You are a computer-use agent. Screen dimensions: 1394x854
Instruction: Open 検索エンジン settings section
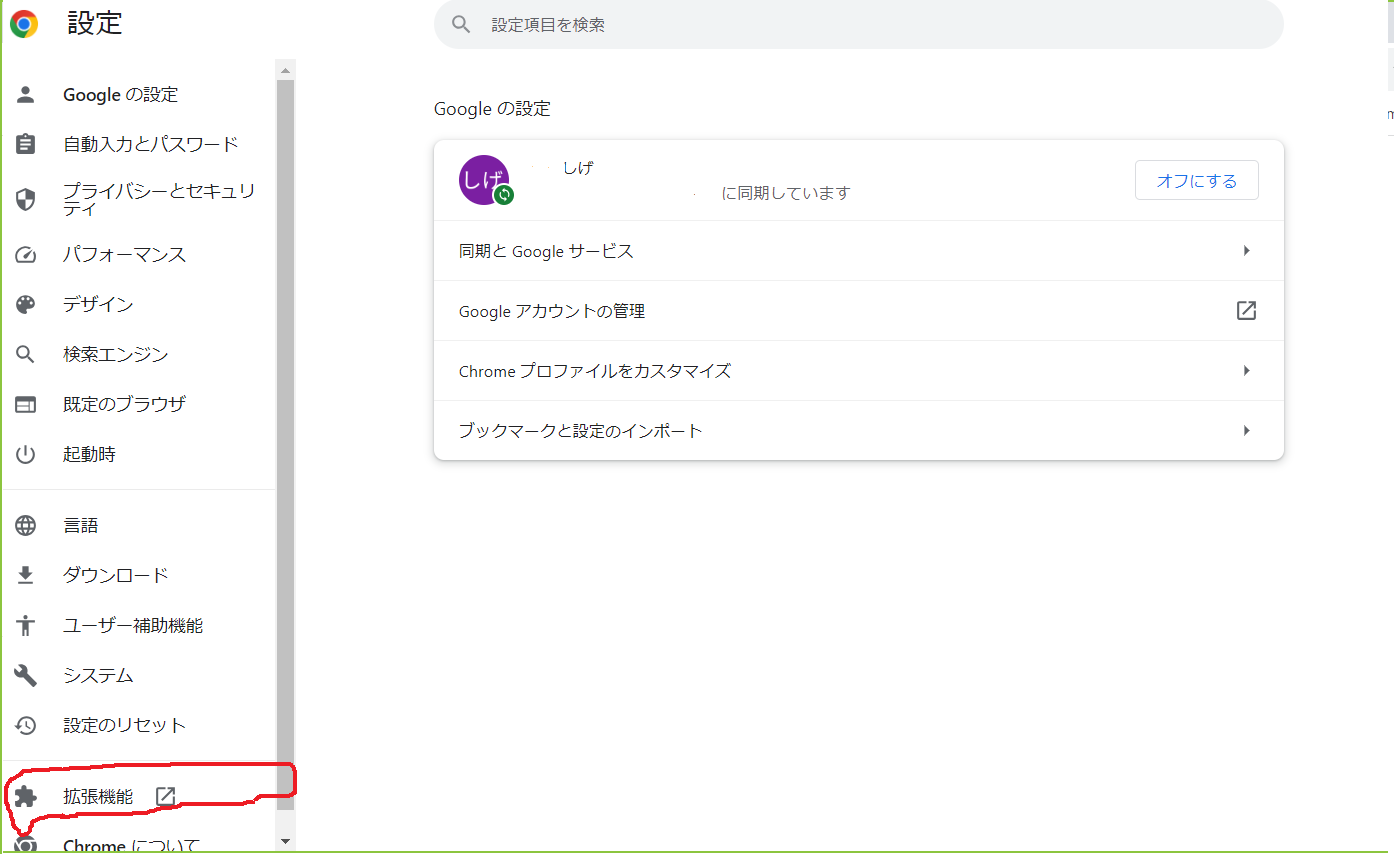coord(115,355)
